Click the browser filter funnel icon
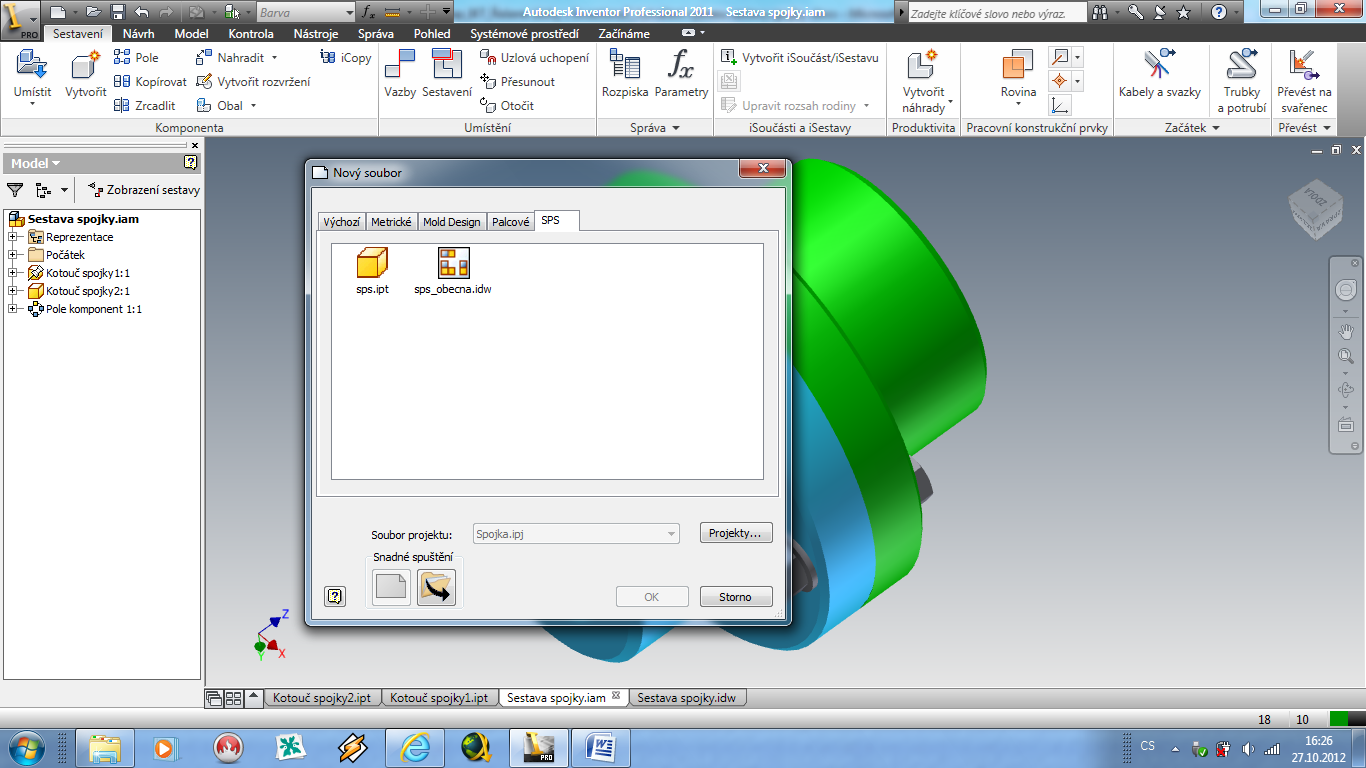This screenshot has height=768, width=1366. 15,190
